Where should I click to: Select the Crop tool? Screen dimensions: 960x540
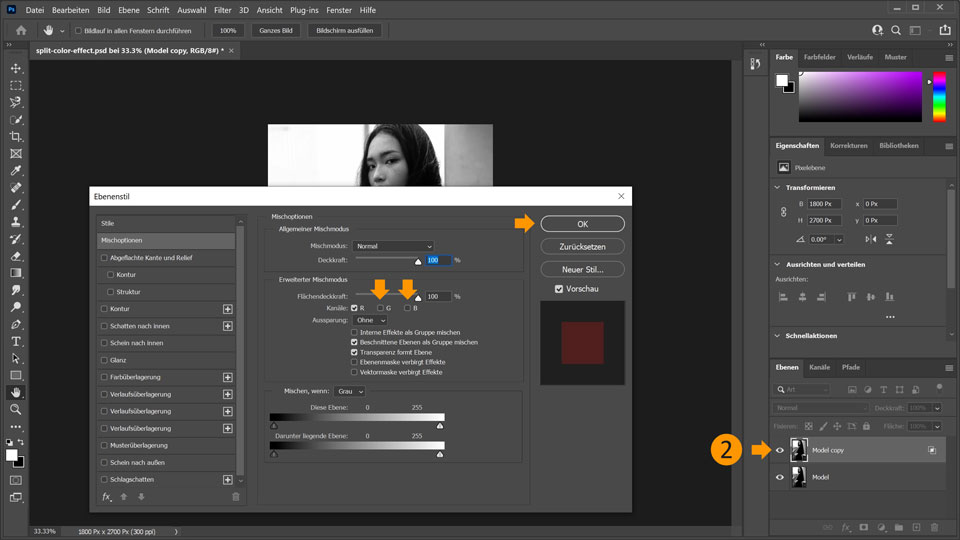coord(16,137)
